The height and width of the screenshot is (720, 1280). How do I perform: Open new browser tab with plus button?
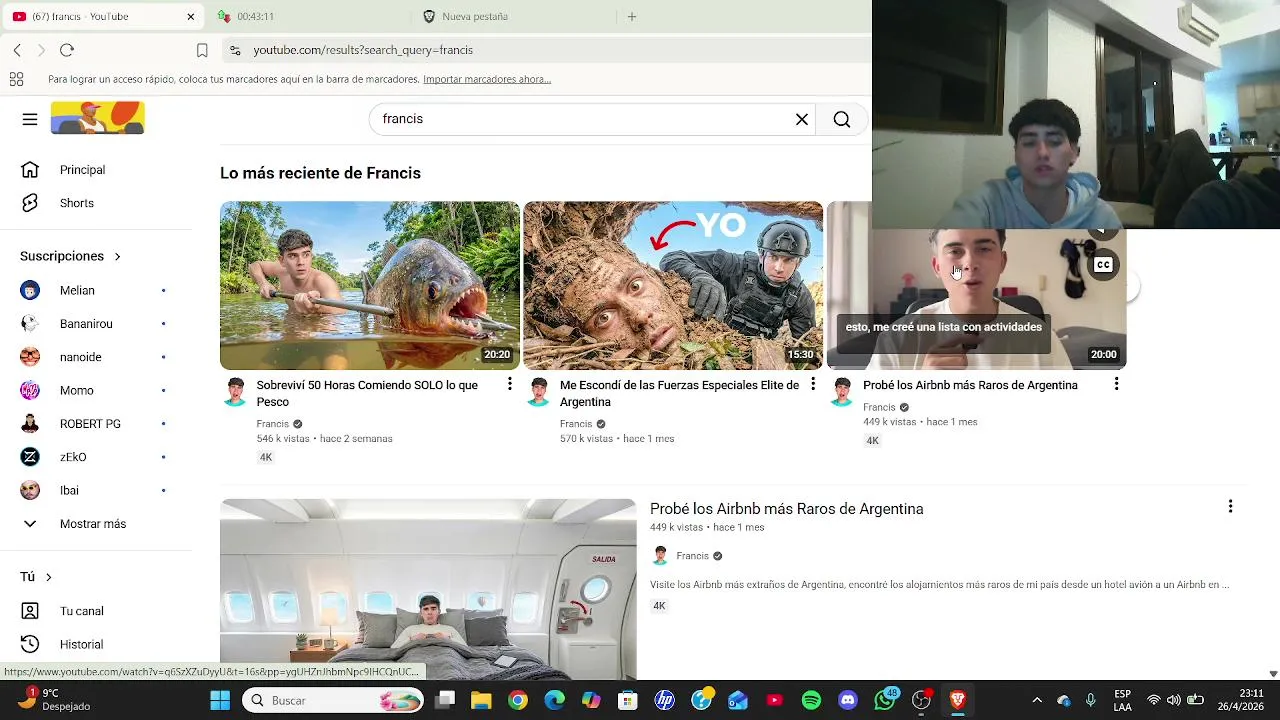(632, 16)
